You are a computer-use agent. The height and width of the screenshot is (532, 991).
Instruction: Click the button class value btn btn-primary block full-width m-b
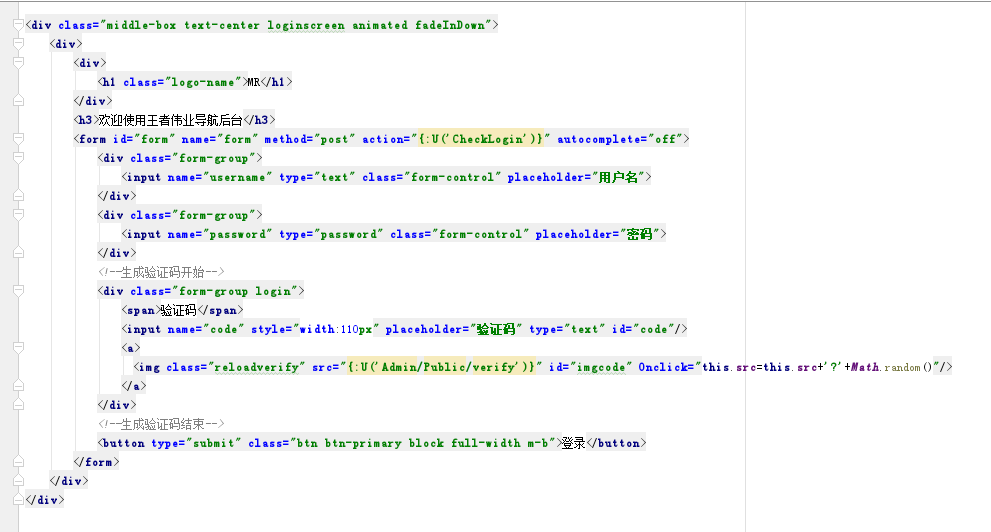pos(423,443)
